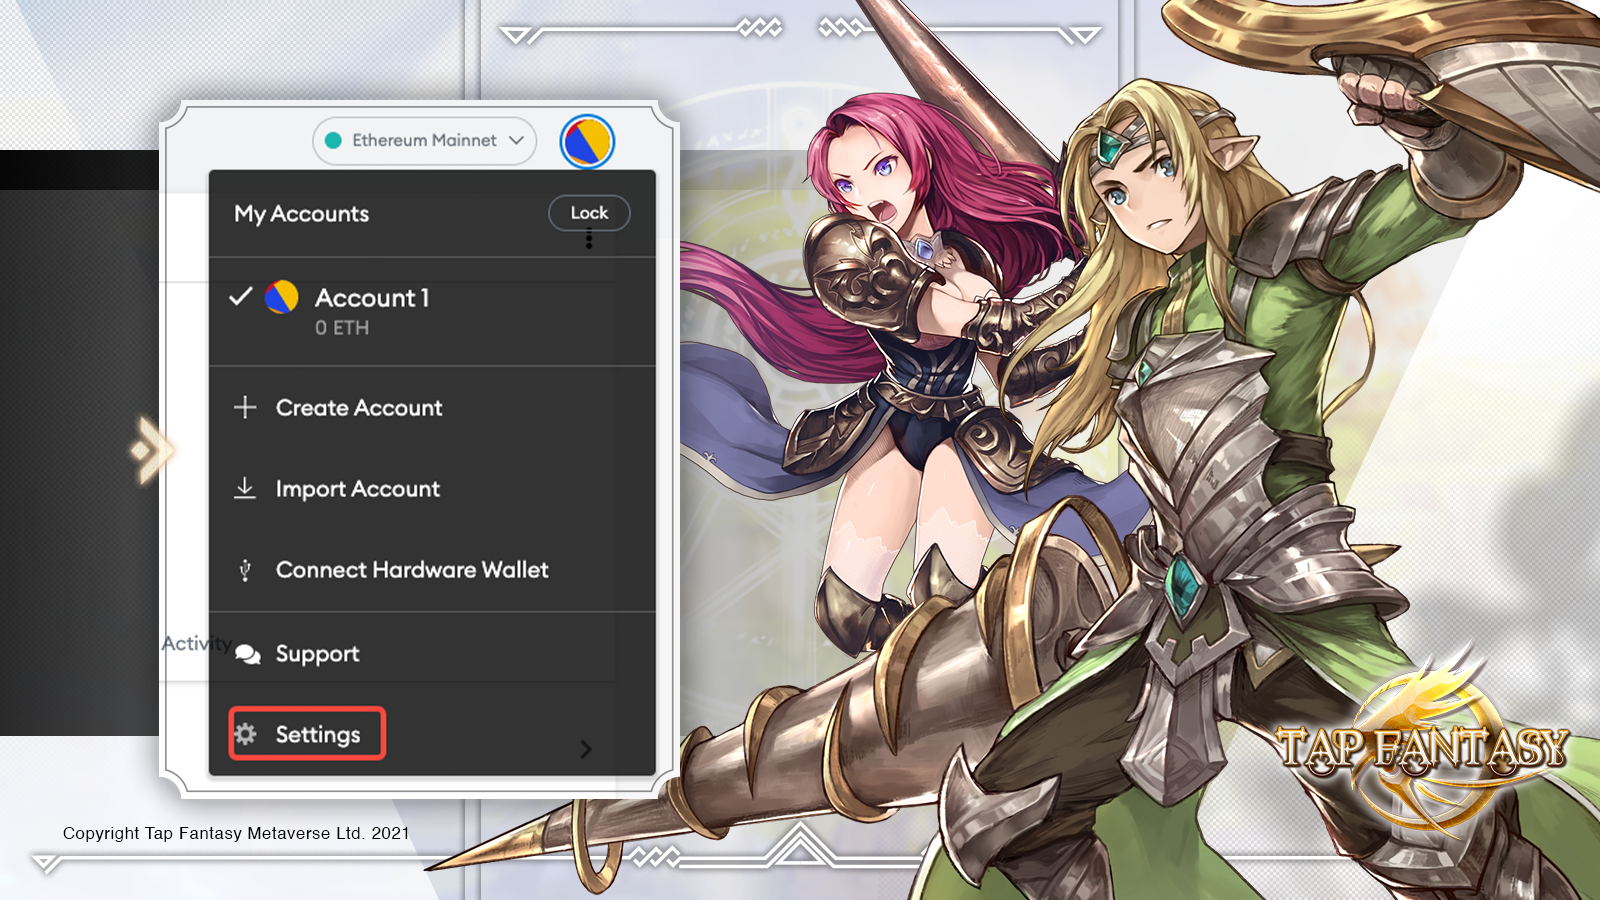The height and width of the screenshot is (900, 1600).
Task: Click the Settings gear icon
Action: pos(246,734)
